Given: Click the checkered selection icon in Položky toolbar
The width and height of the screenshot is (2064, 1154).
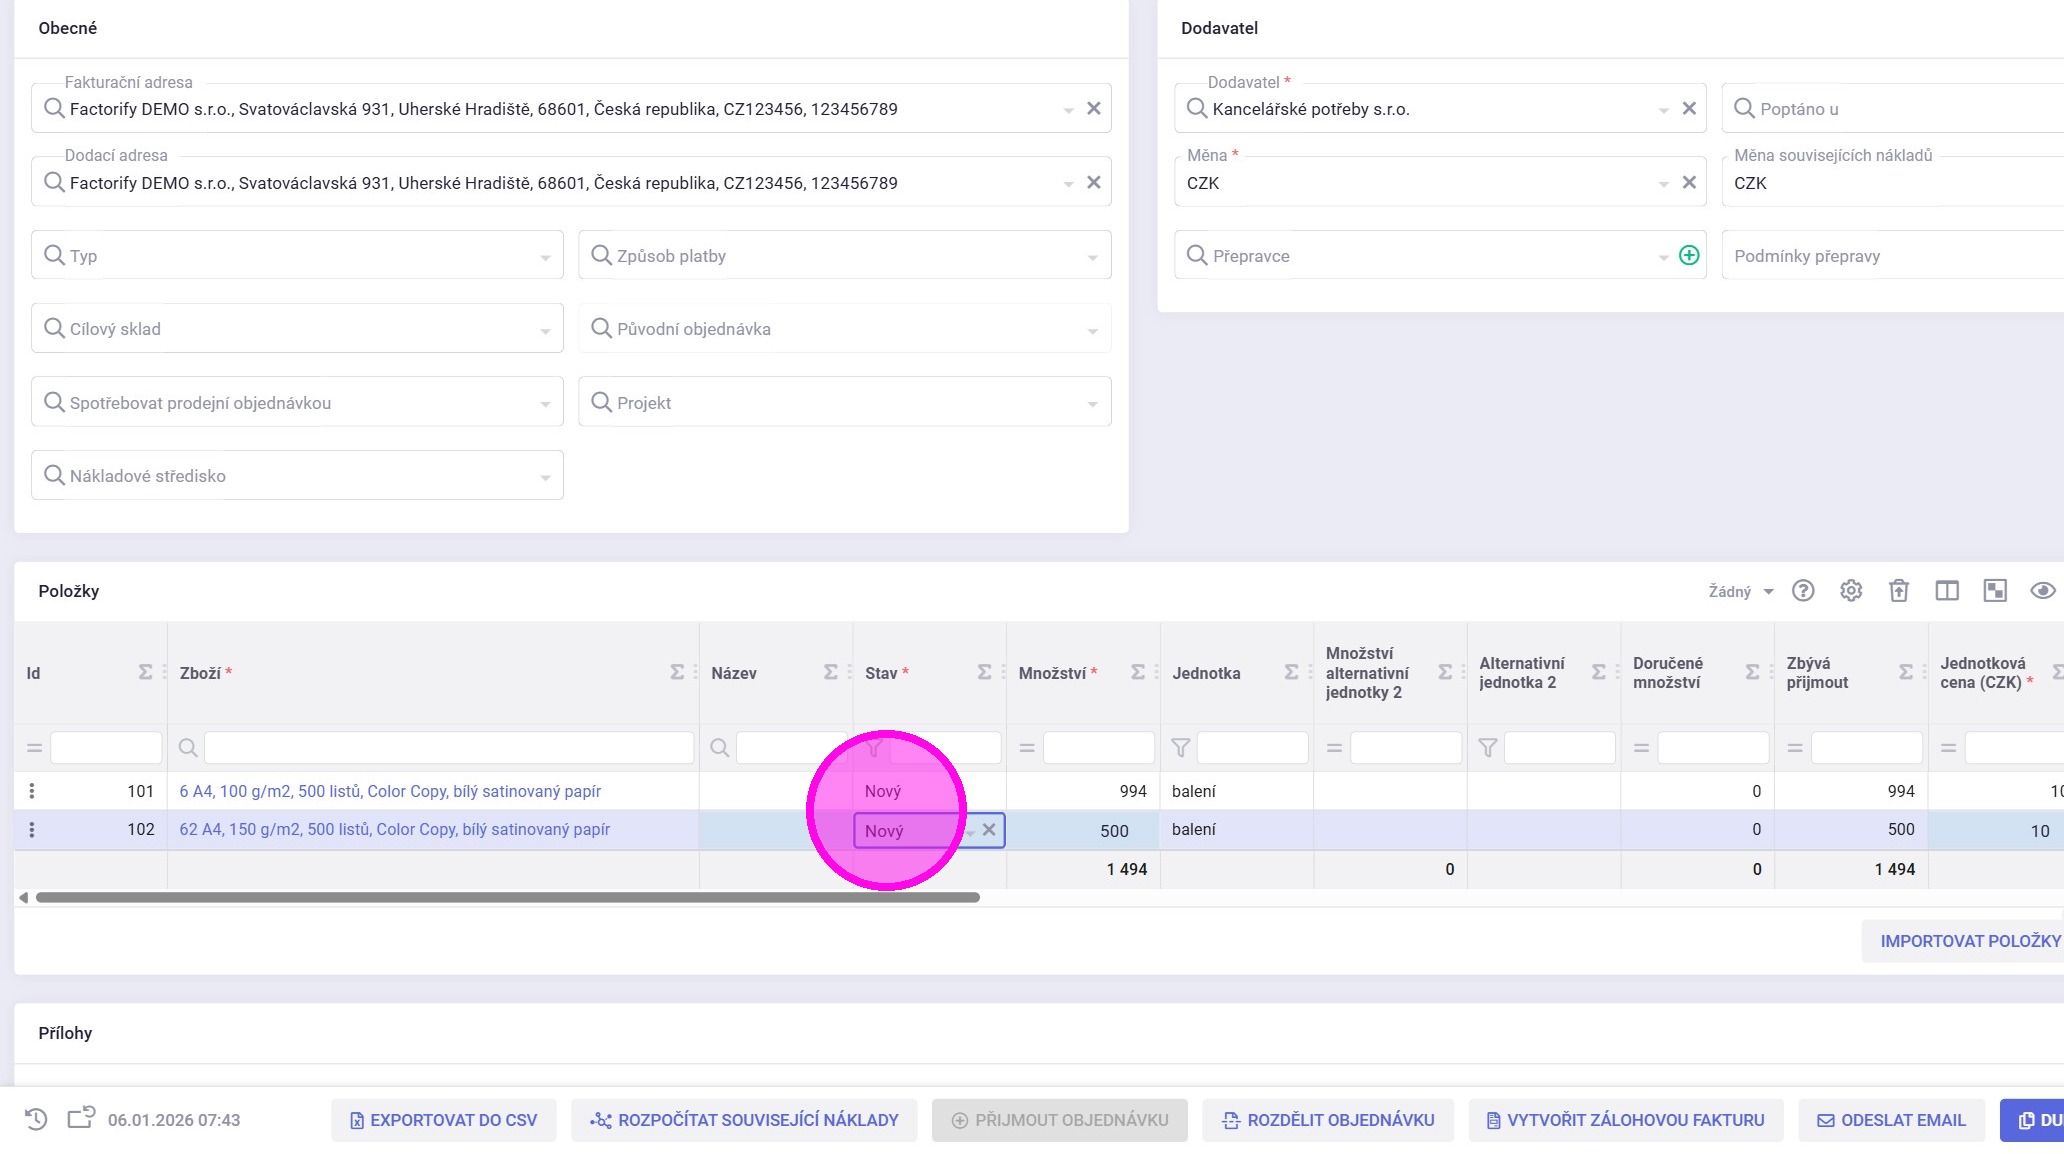Looking at the screenshot, I should (x=1995, y=591).
